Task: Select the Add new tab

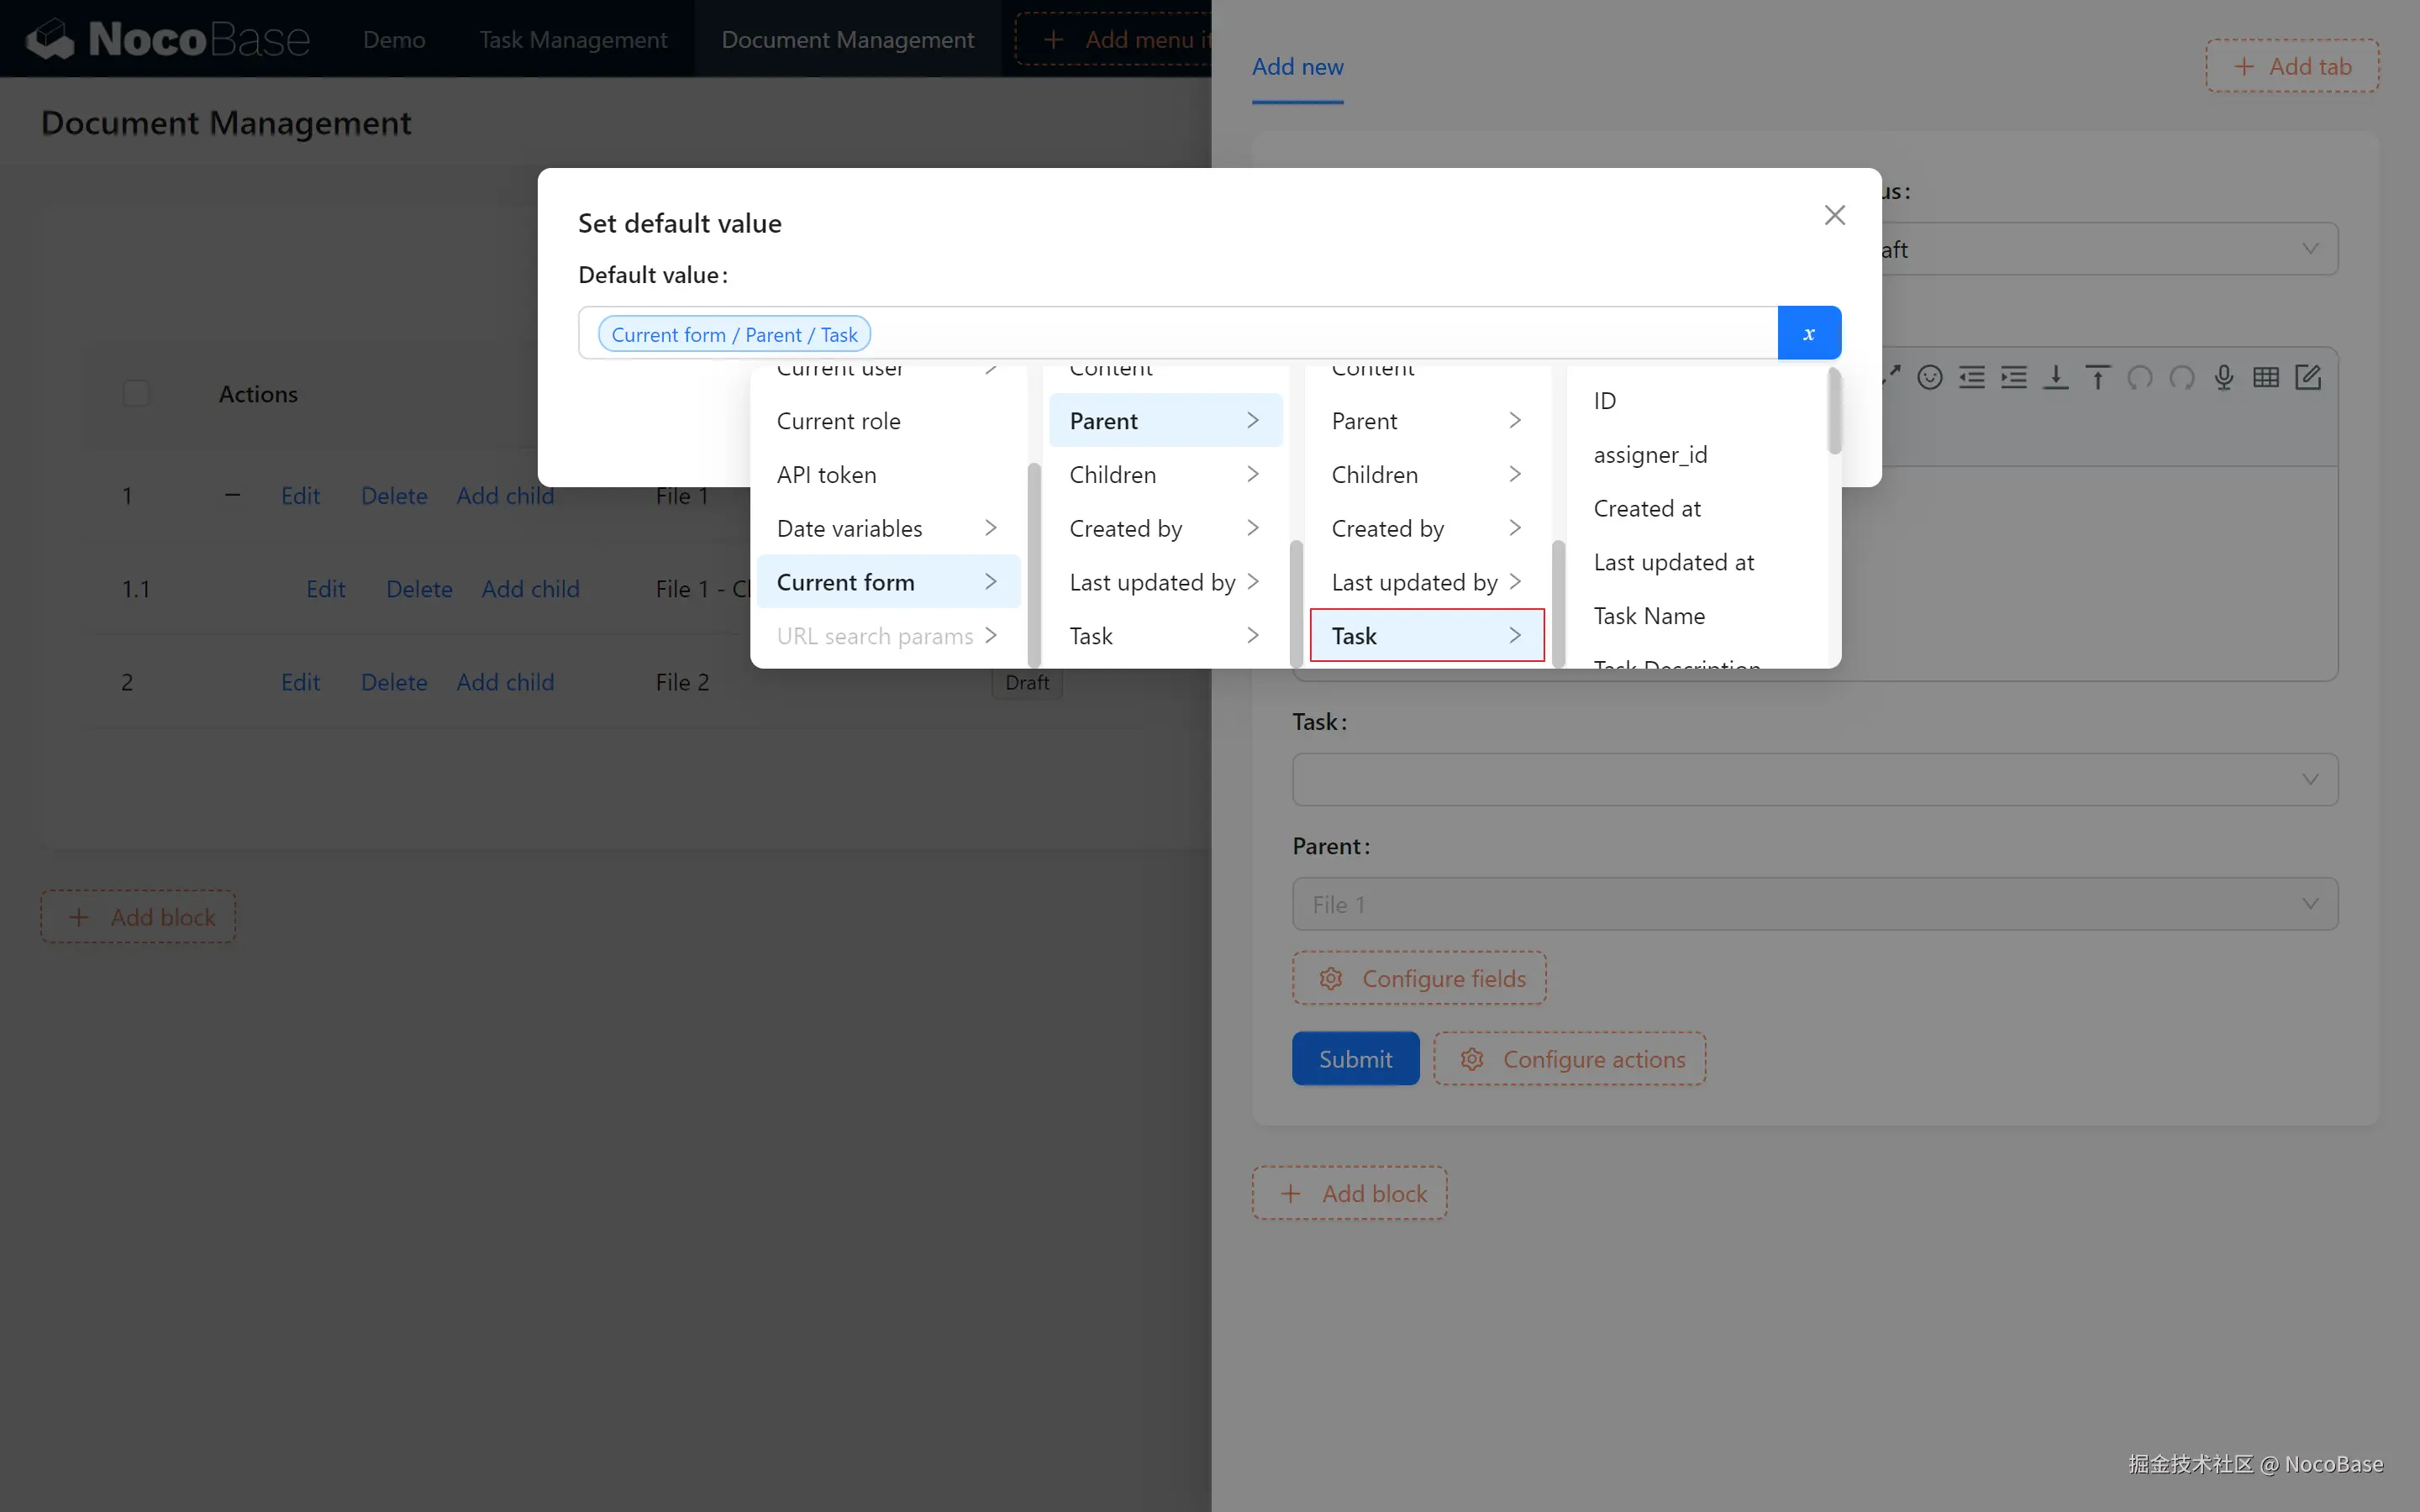Action: click(1297, 67)
